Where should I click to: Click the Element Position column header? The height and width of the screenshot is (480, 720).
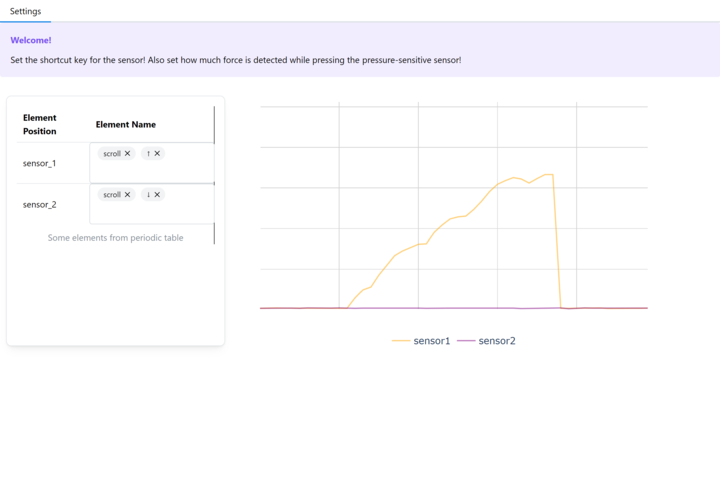click(x=40, y=124)
